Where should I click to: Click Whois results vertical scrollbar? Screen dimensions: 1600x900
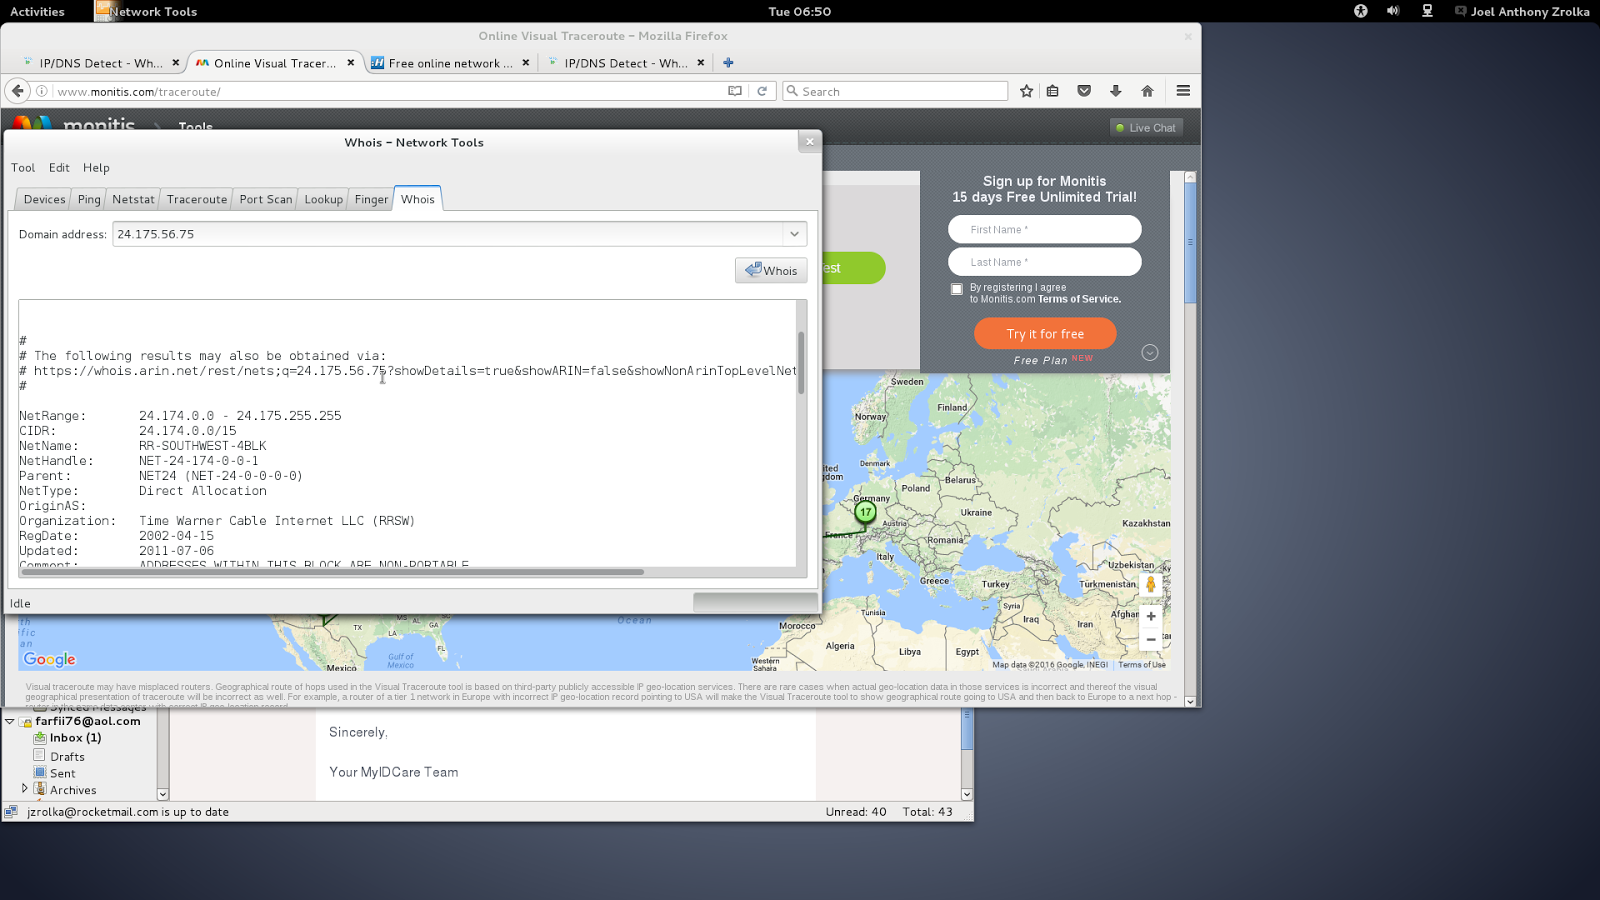click(x=801, y=362)
